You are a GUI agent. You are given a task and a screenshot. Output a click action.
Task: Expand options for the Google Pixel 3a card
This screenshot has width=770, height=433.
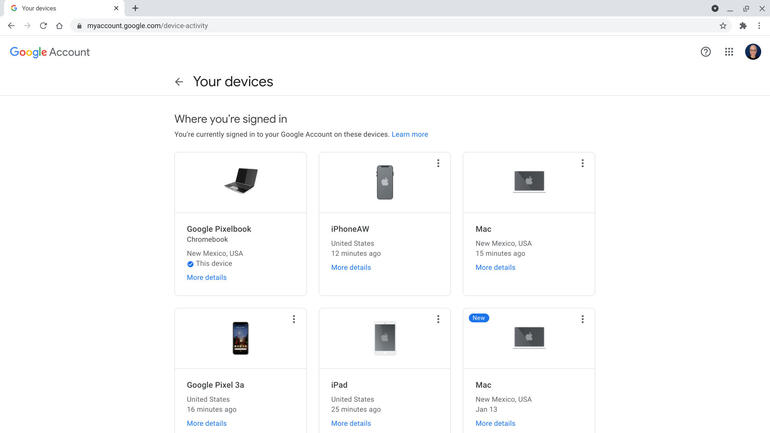tap(294, 320)
